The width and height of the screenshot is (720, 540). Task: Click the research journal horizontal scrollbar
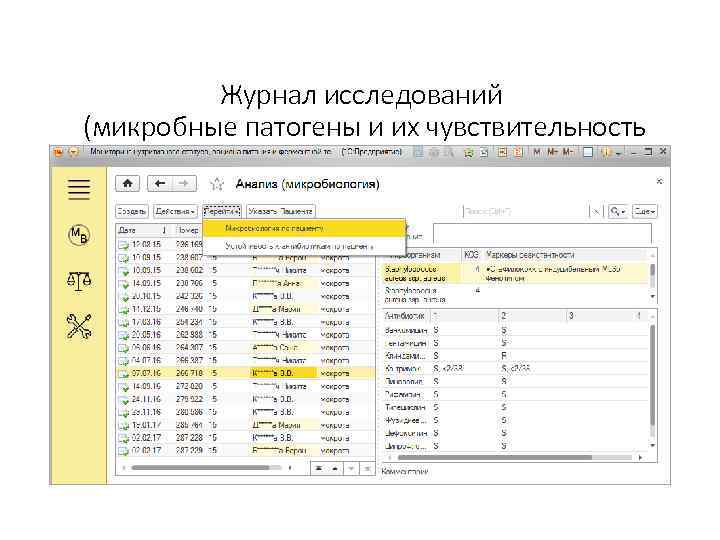200,468
